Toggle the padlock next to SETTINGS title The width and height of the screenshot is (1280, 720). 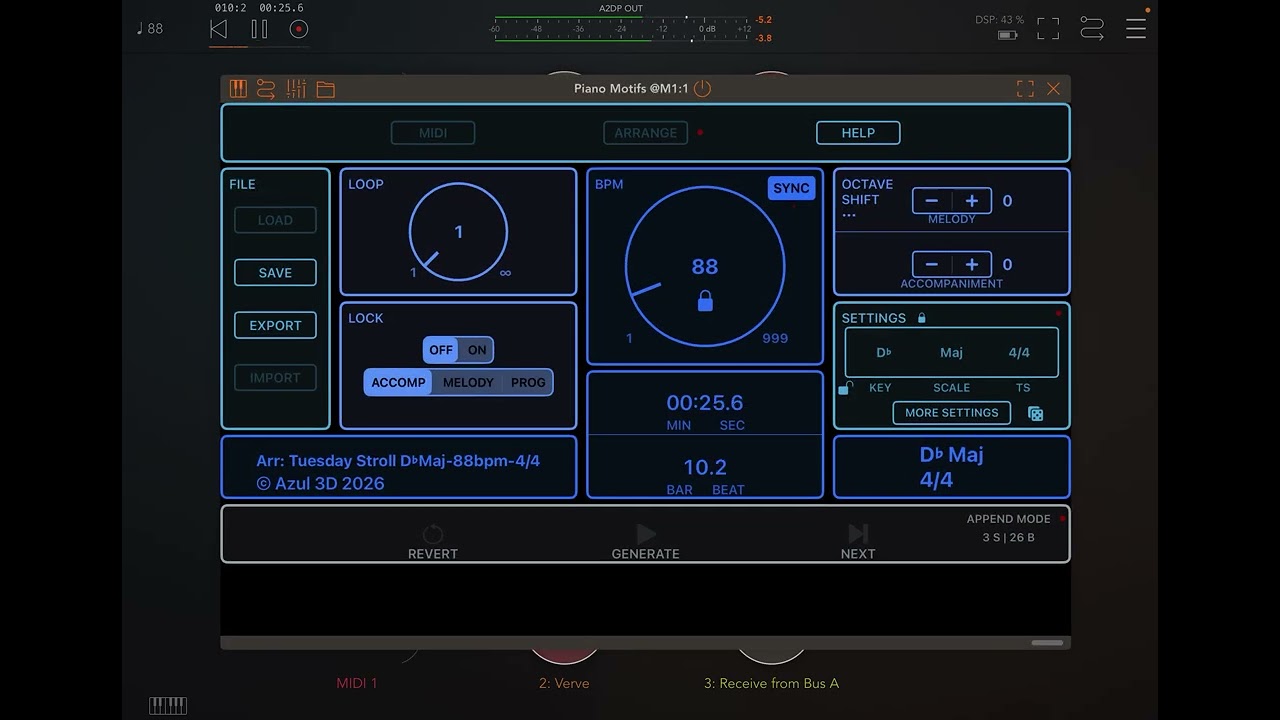click(922, 318)
